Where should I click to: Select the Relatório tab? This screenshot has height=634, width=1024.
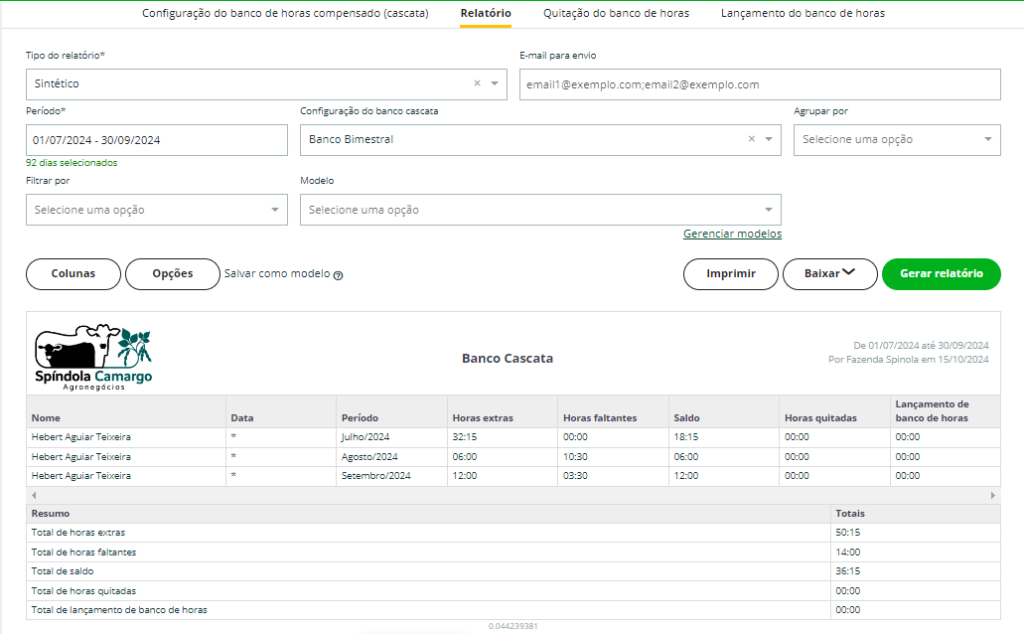tap(485, 13)
